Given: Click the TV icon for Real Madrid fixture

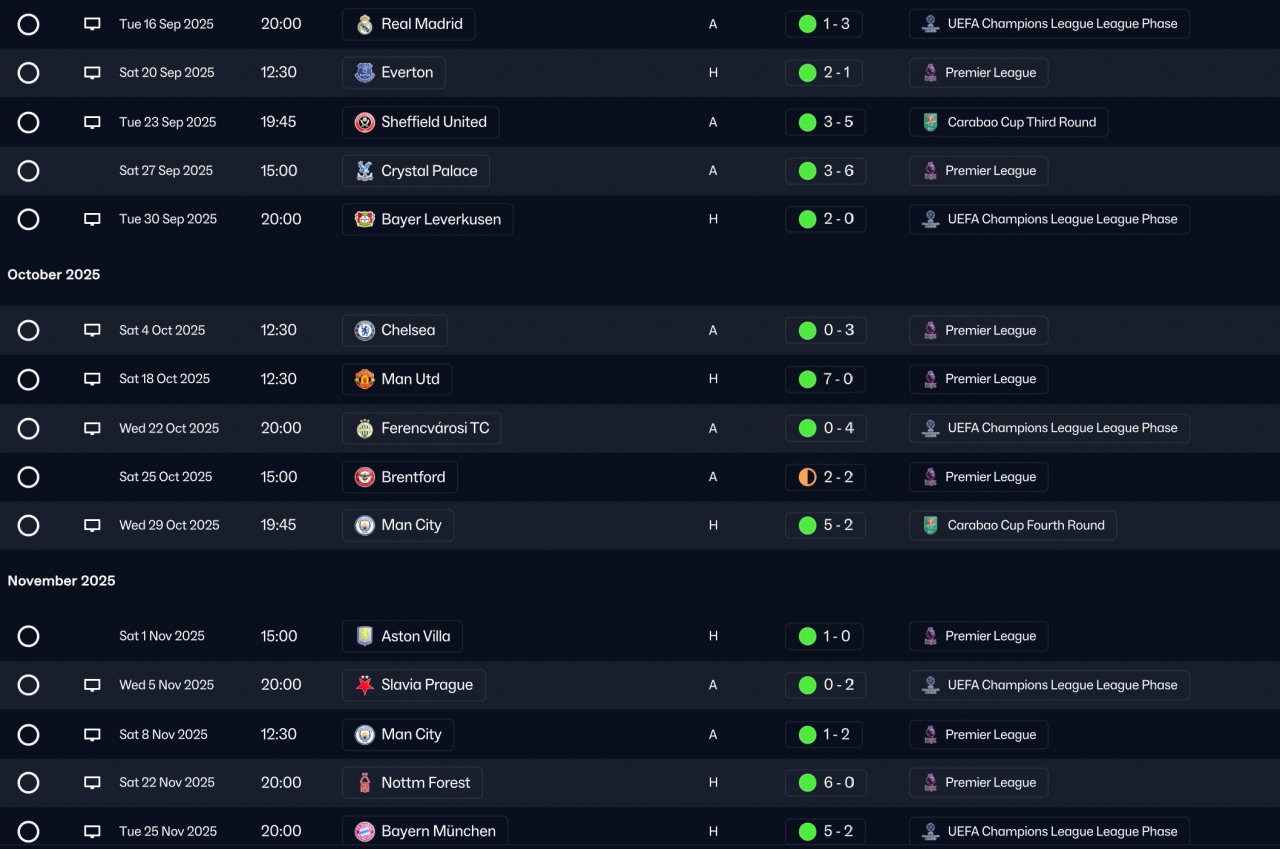Looking at the screenshot, I should (92, 24).
